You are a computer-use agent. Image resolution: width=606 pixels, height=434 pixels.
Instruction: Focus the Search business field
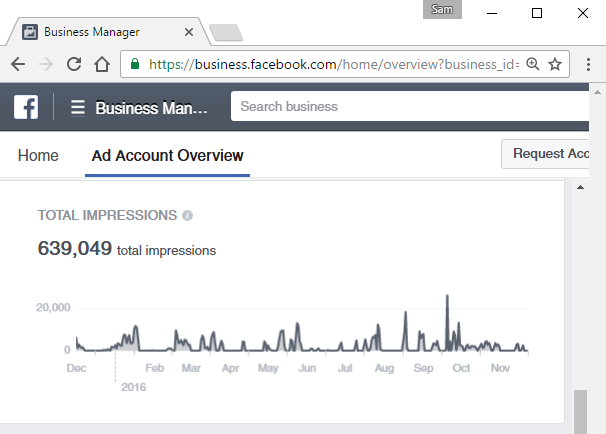(410, 106)
